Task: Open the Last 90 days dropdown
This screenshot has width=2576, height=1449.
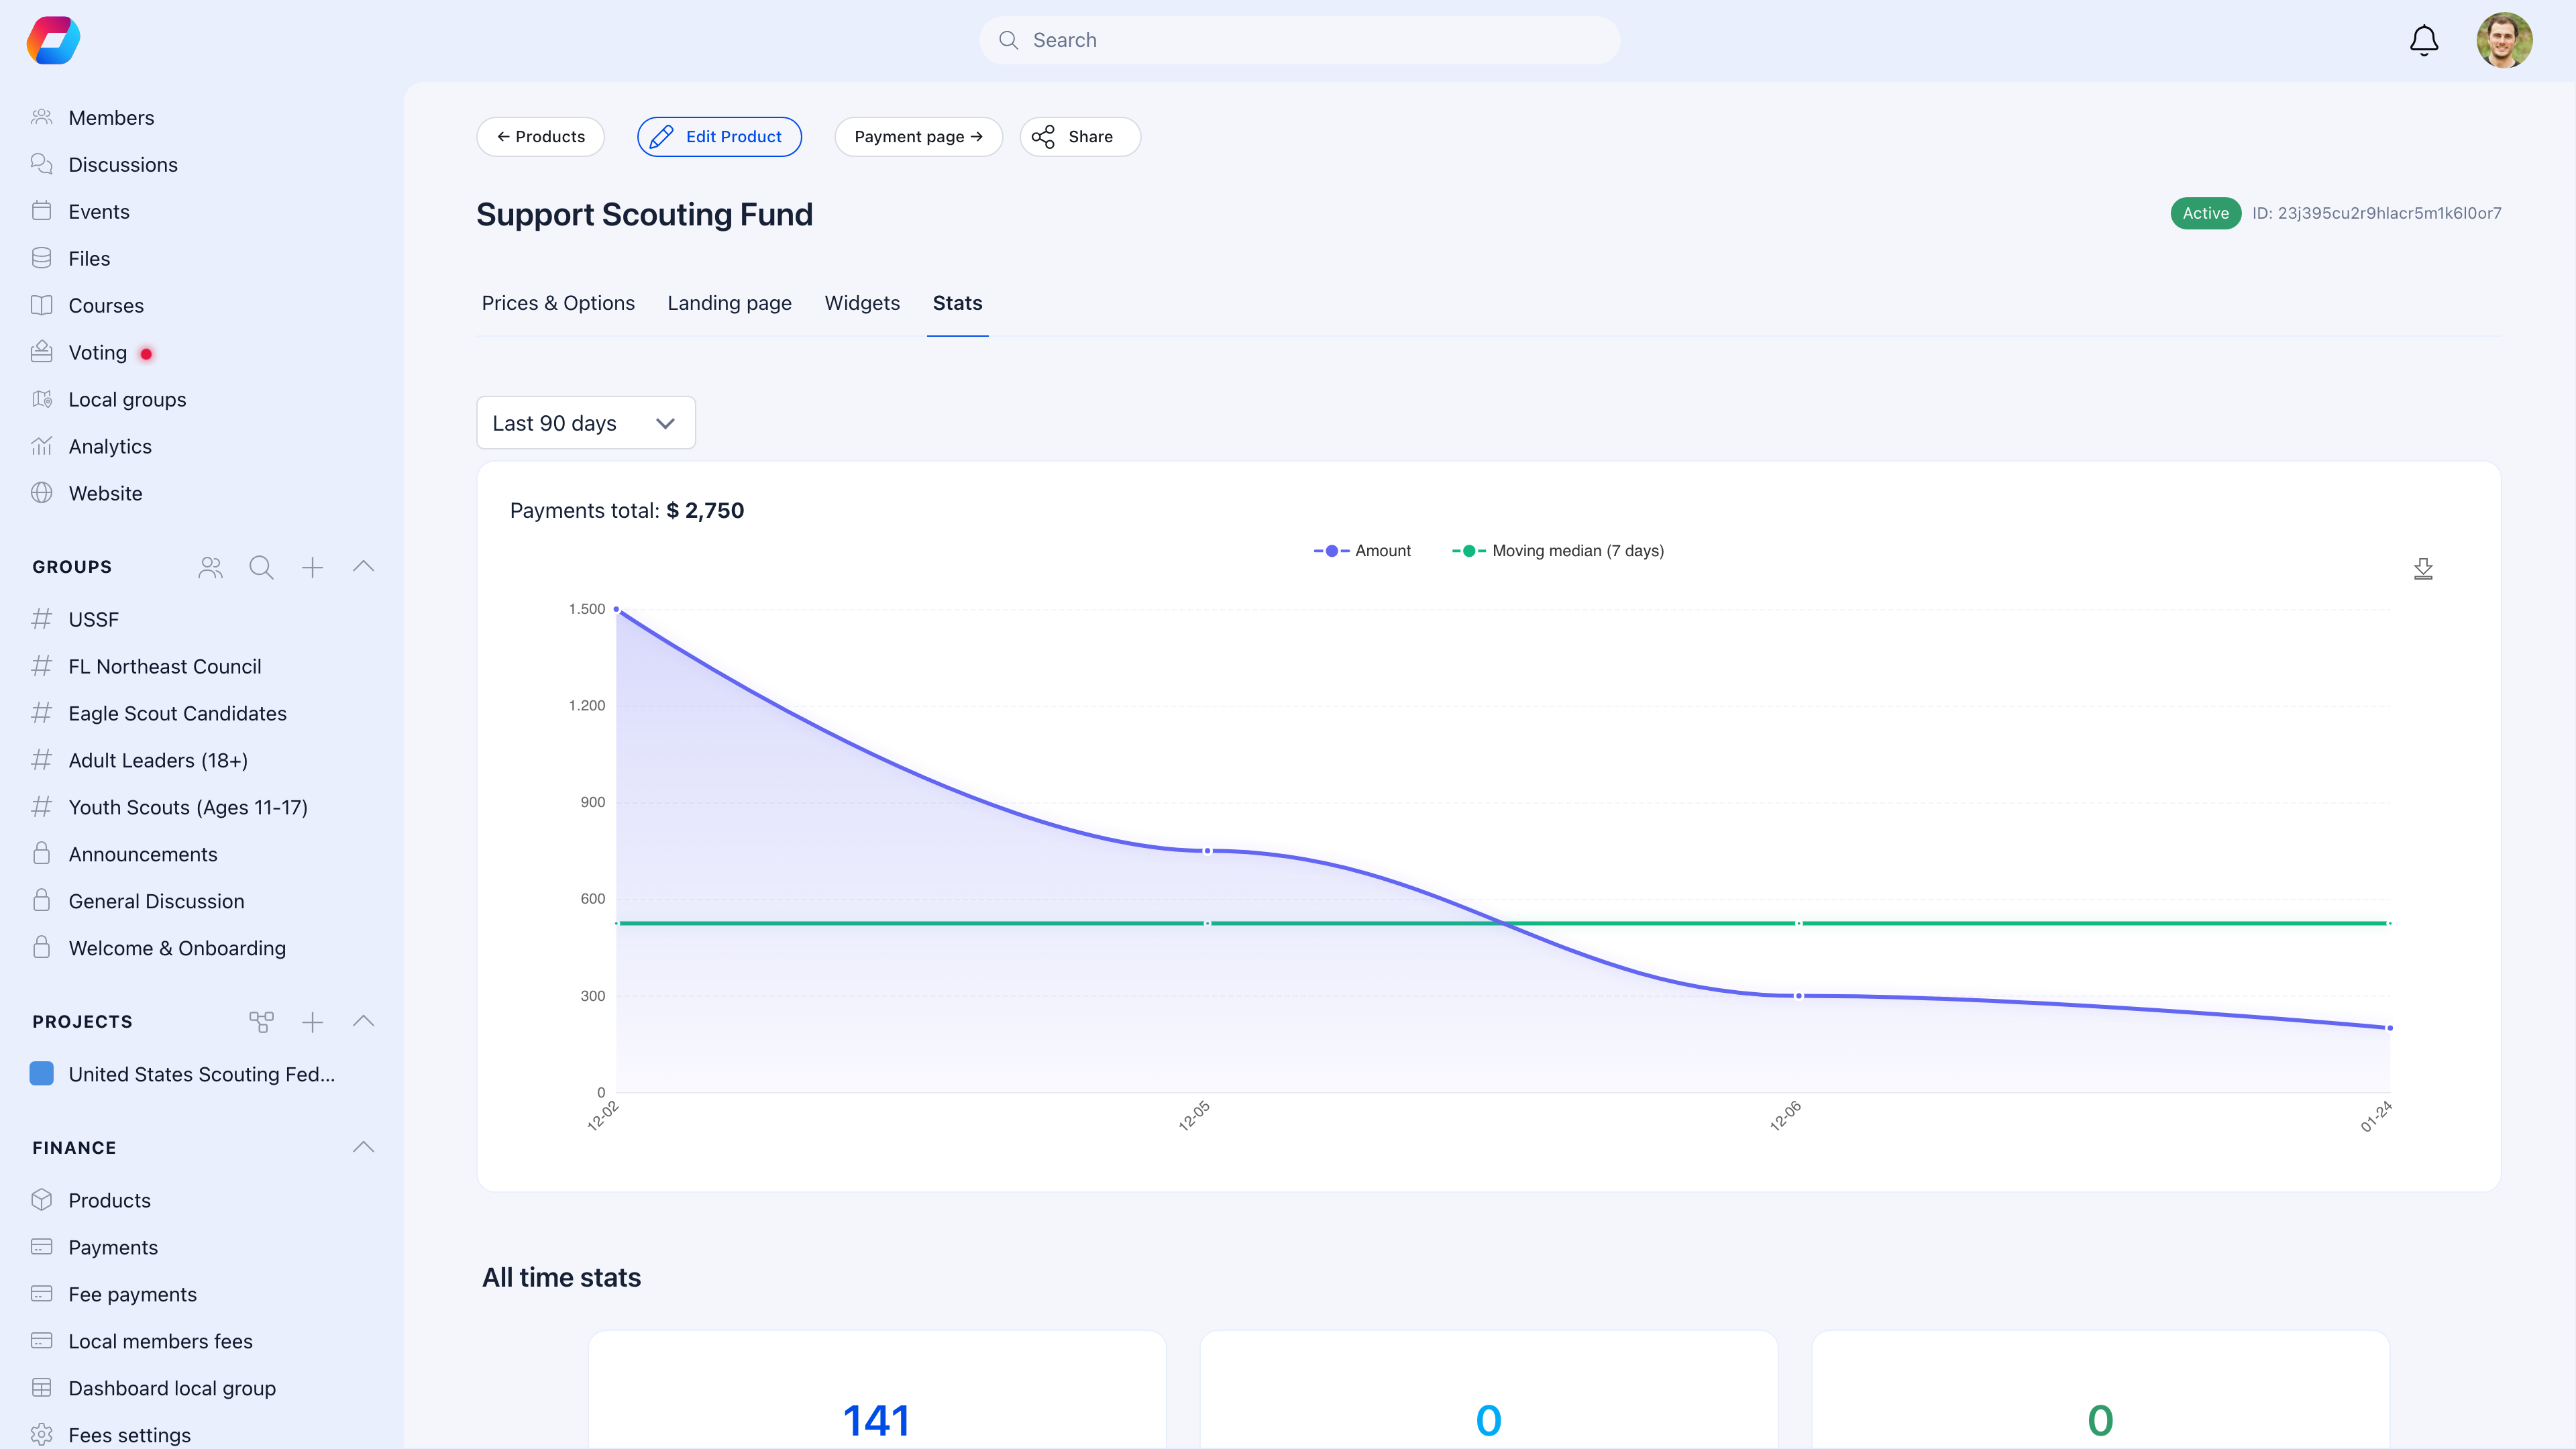Action: pyautogui.click(x=585, y=422)
